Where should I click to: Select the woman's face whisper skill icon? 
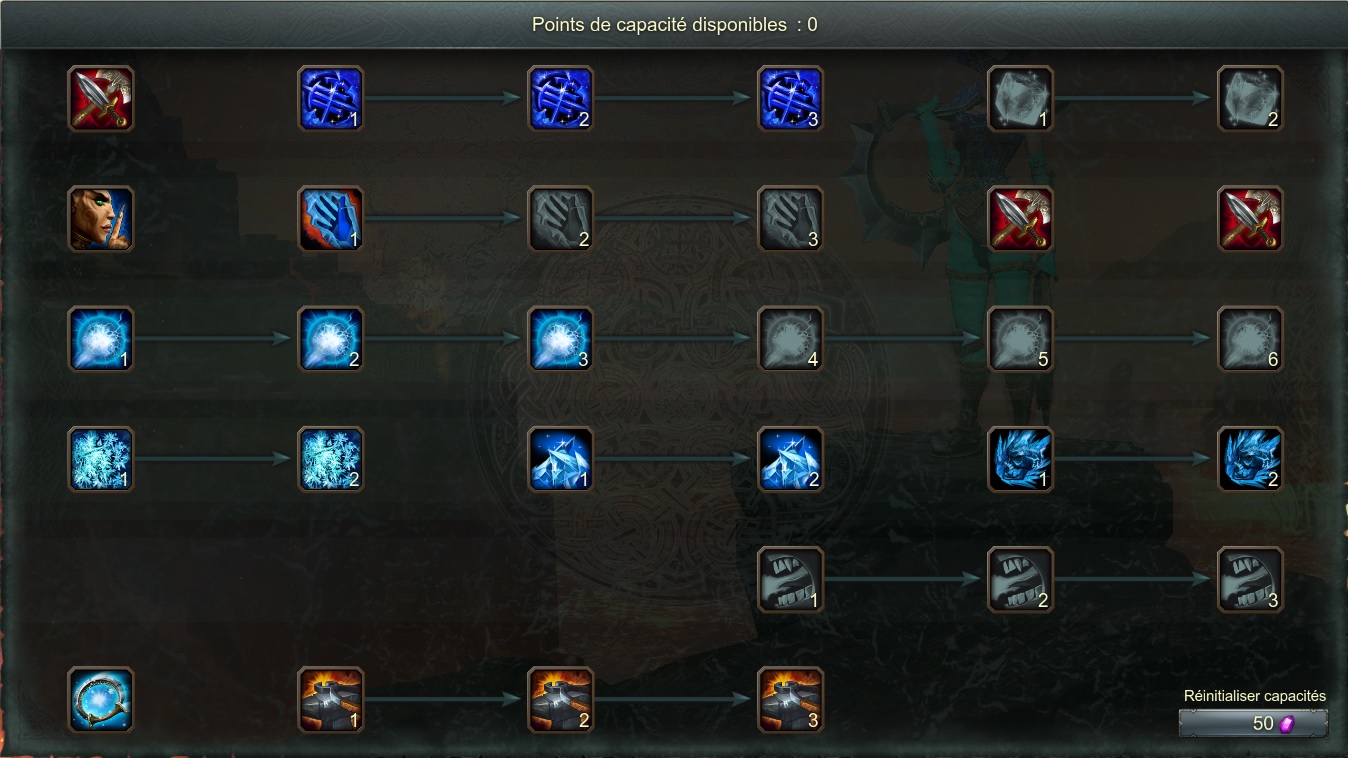tap(101, 219)
